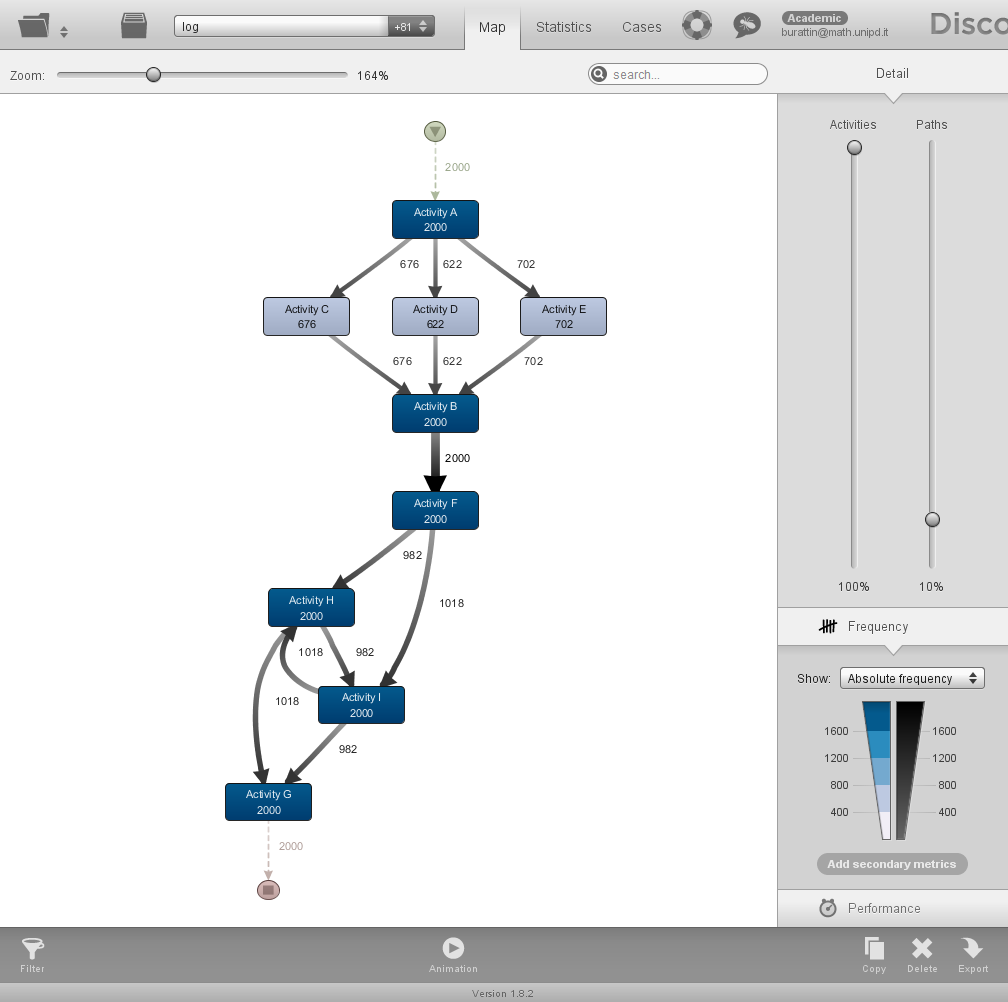Click the Paths 10% value label

(x=931, y=586)
